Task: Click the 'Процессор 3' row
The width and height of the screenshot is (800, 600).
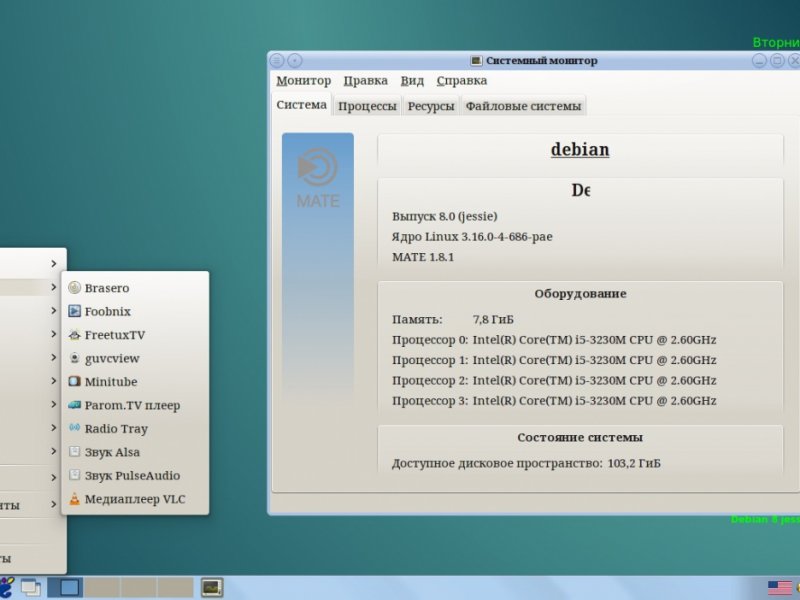Action: click(554, 401)
